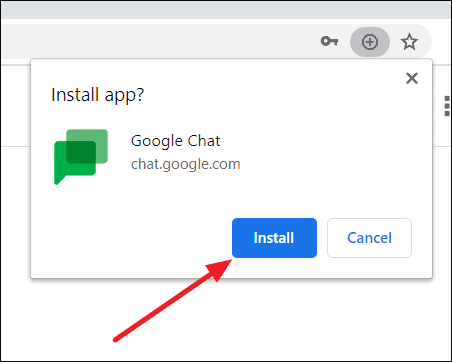452x362 pixels.
Task: Bookmark this page with the star icon
Action: [x=409, y=42]
